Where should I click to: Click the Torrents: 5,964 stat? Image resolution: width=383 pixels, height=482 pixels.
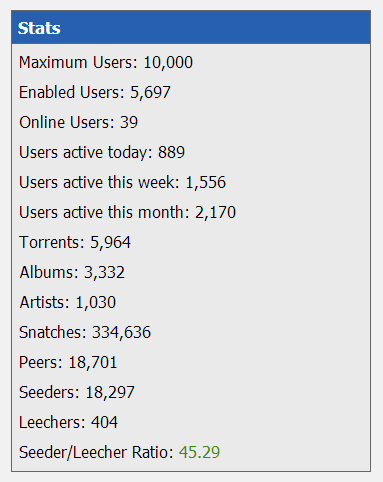click(75, 242)
